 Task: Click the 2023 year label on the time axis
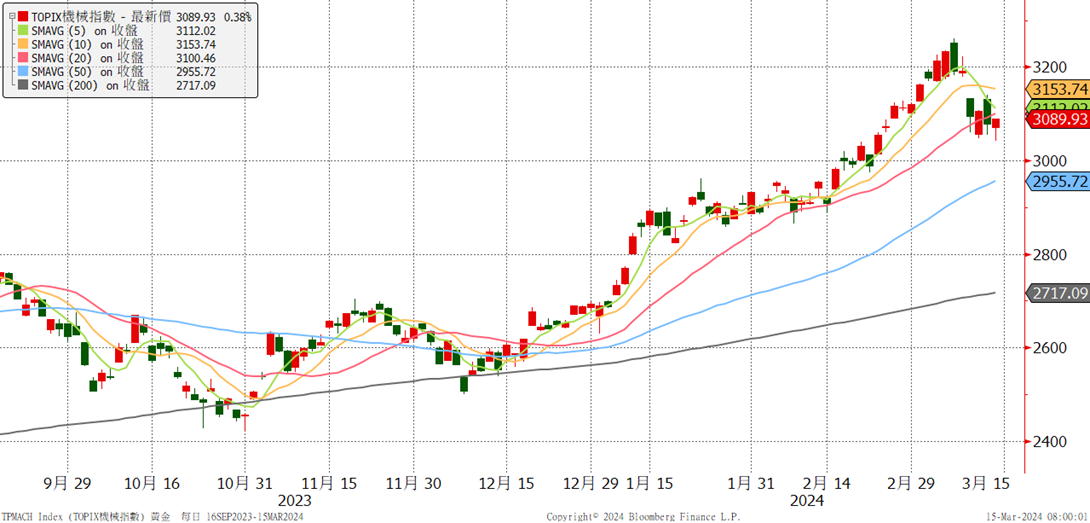tap(294, 501)
